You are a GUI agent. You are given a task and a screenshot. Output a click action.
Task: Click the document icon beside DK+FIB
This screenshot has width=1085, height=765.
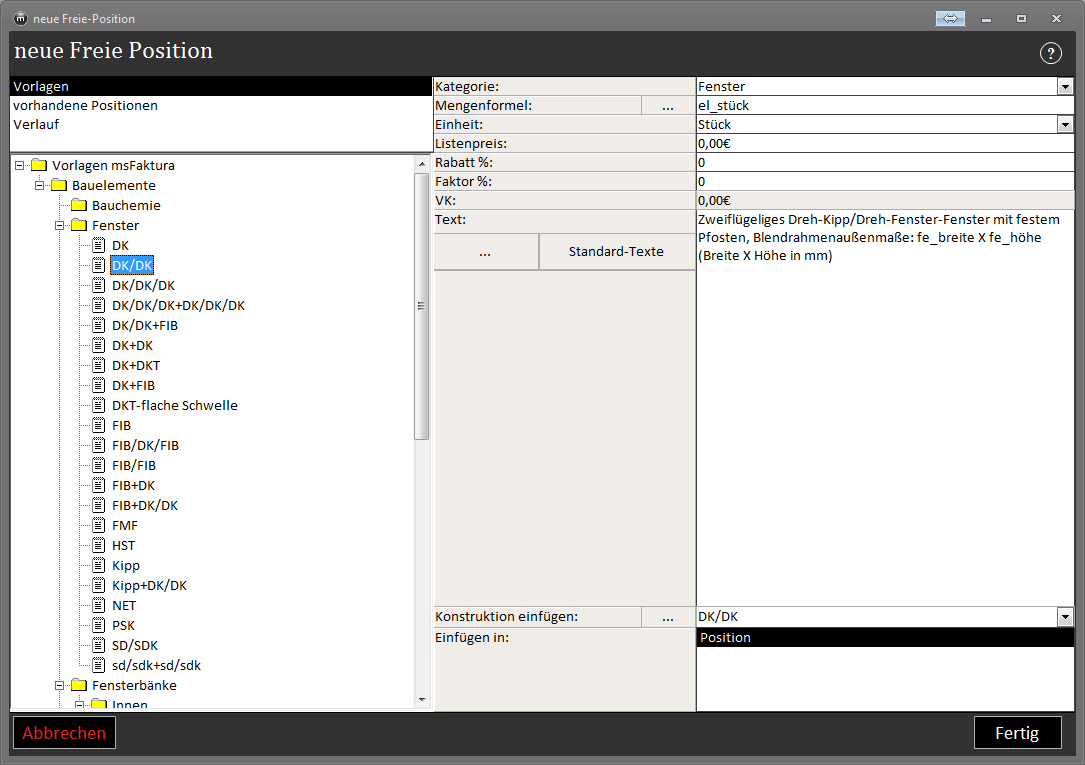(99, 385)
